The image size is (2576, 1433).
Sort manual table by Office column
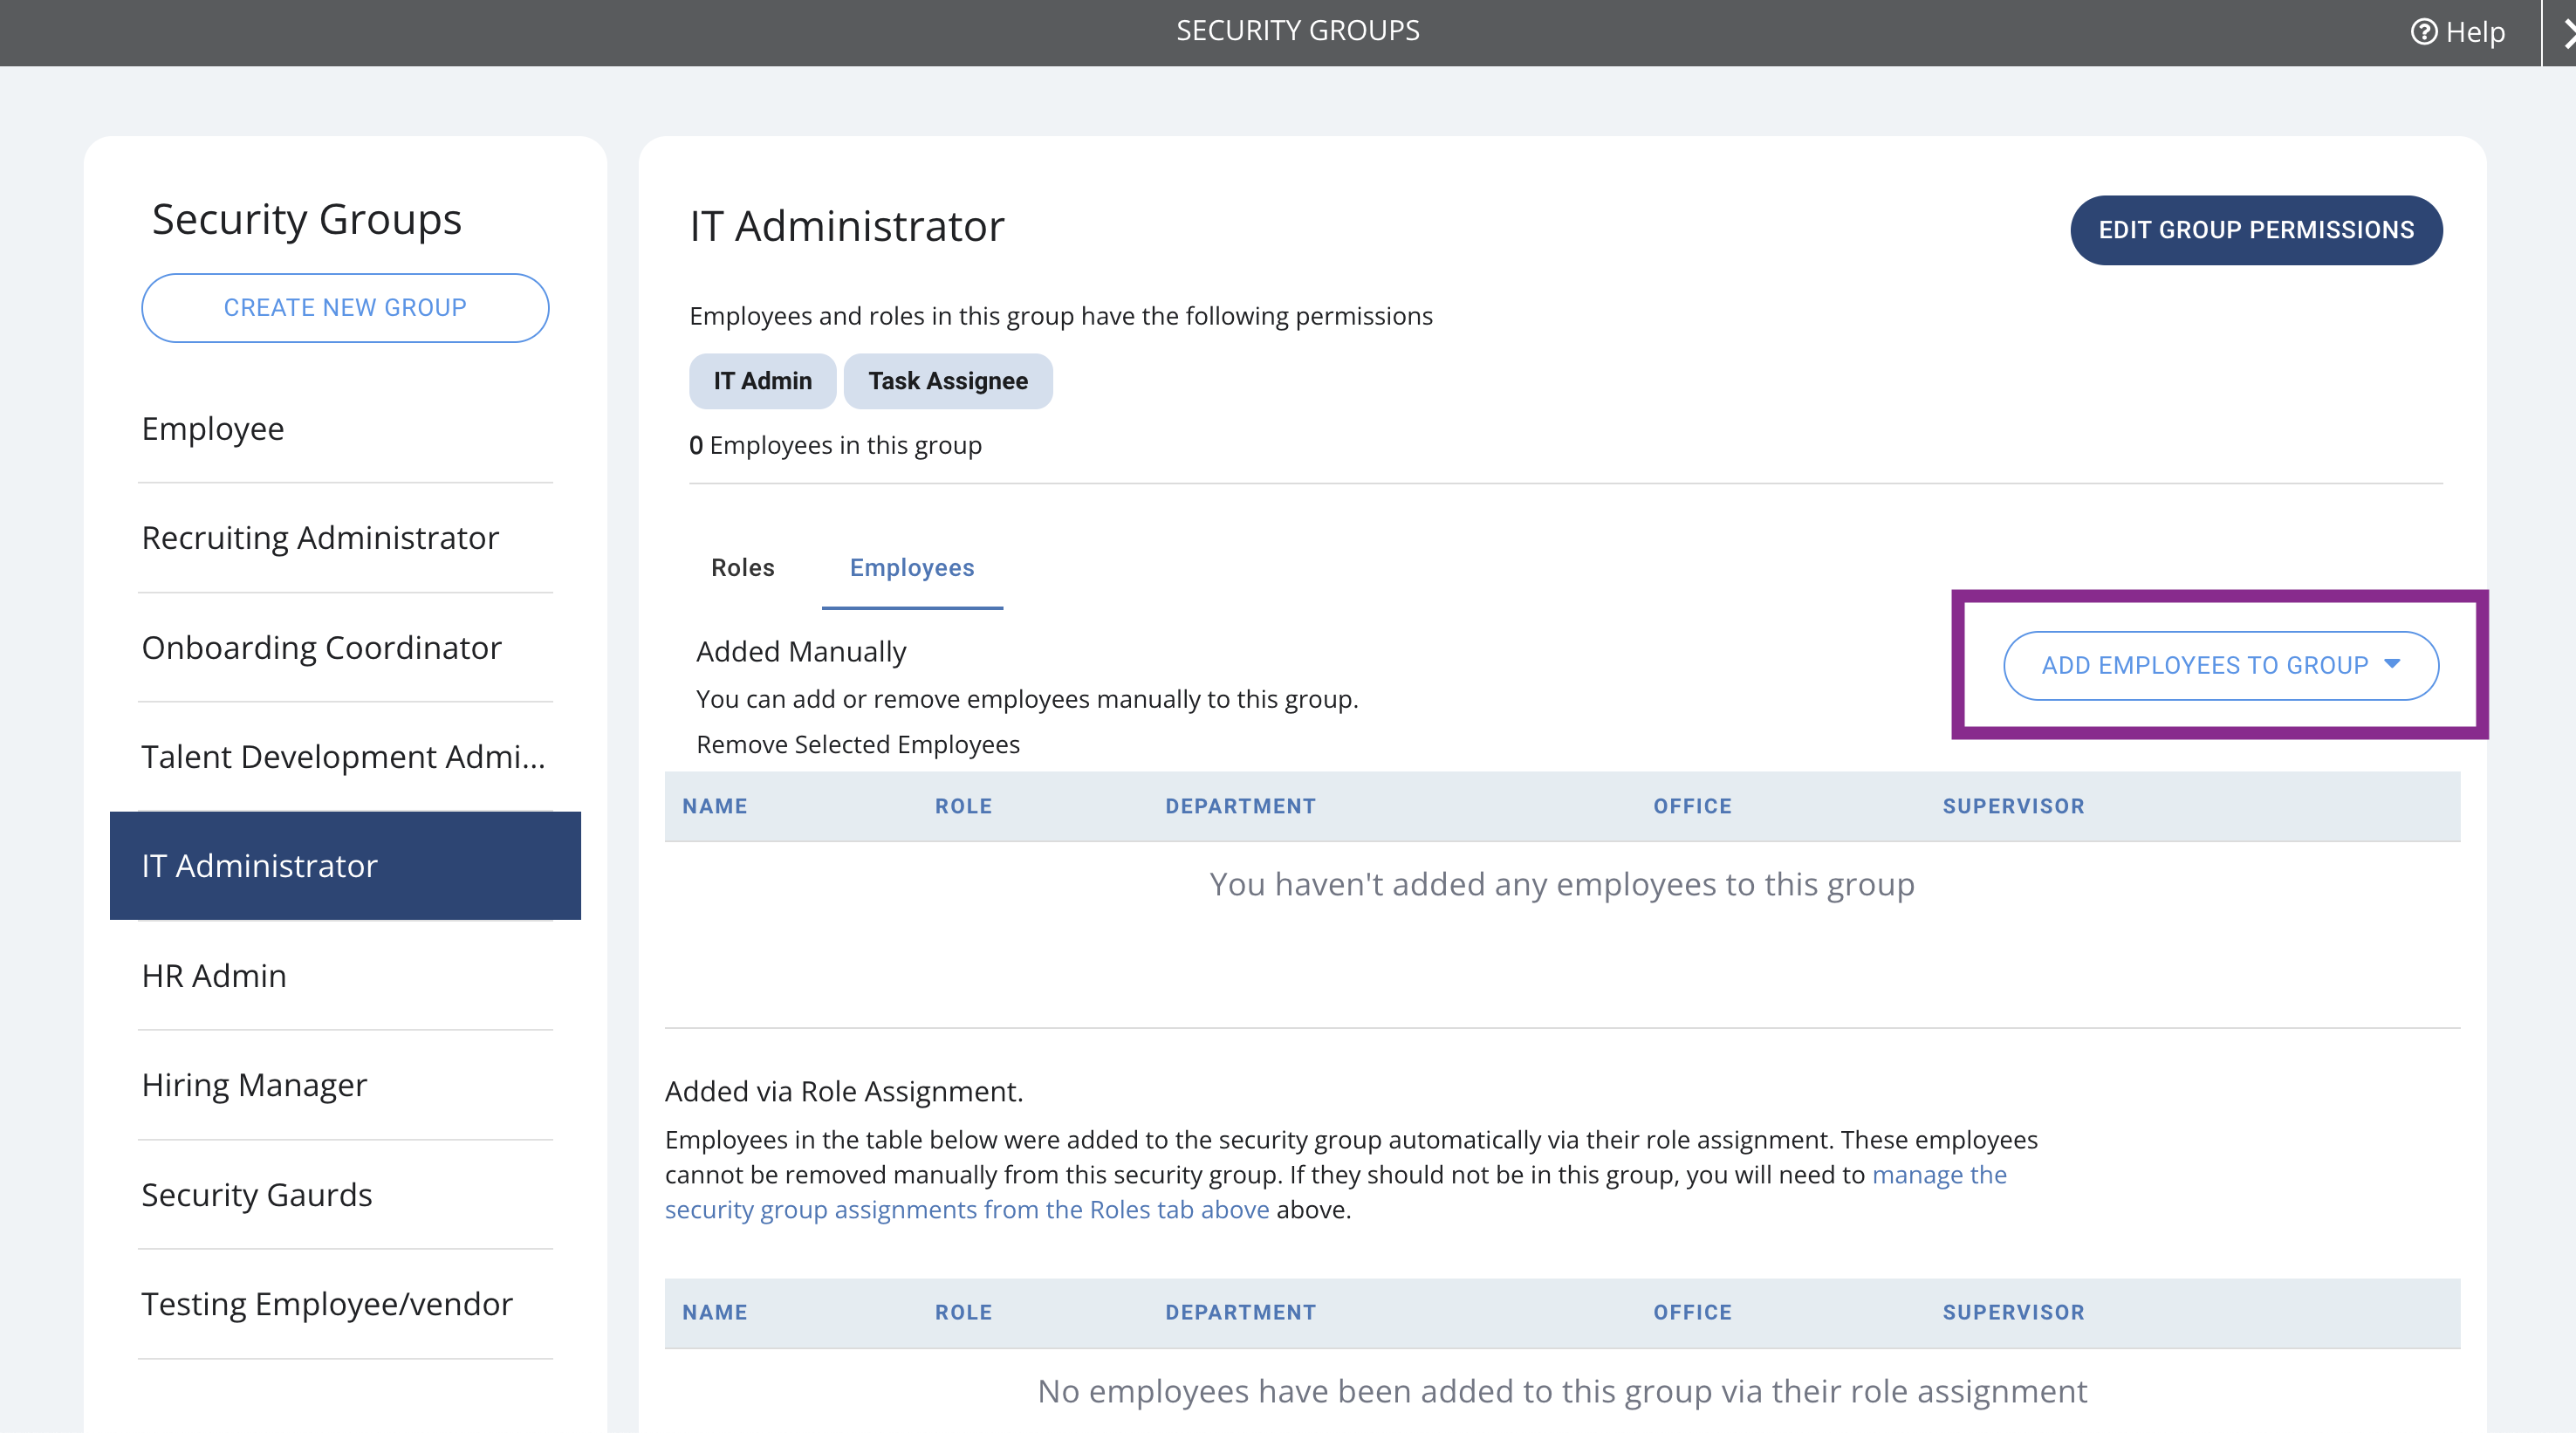click(1693, 806)
